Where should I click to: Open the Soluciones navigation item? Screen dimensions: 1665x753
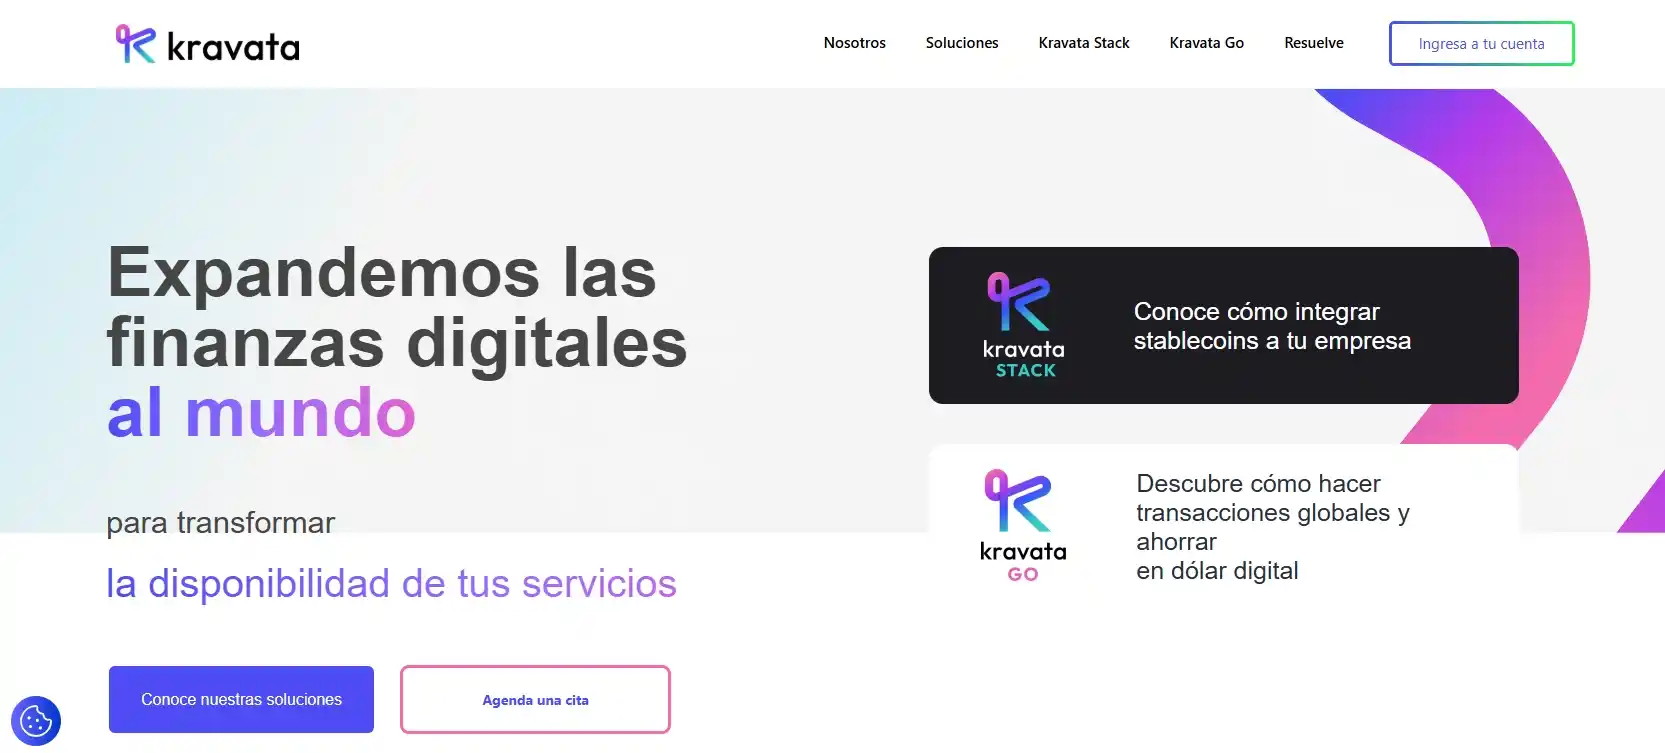961,43
